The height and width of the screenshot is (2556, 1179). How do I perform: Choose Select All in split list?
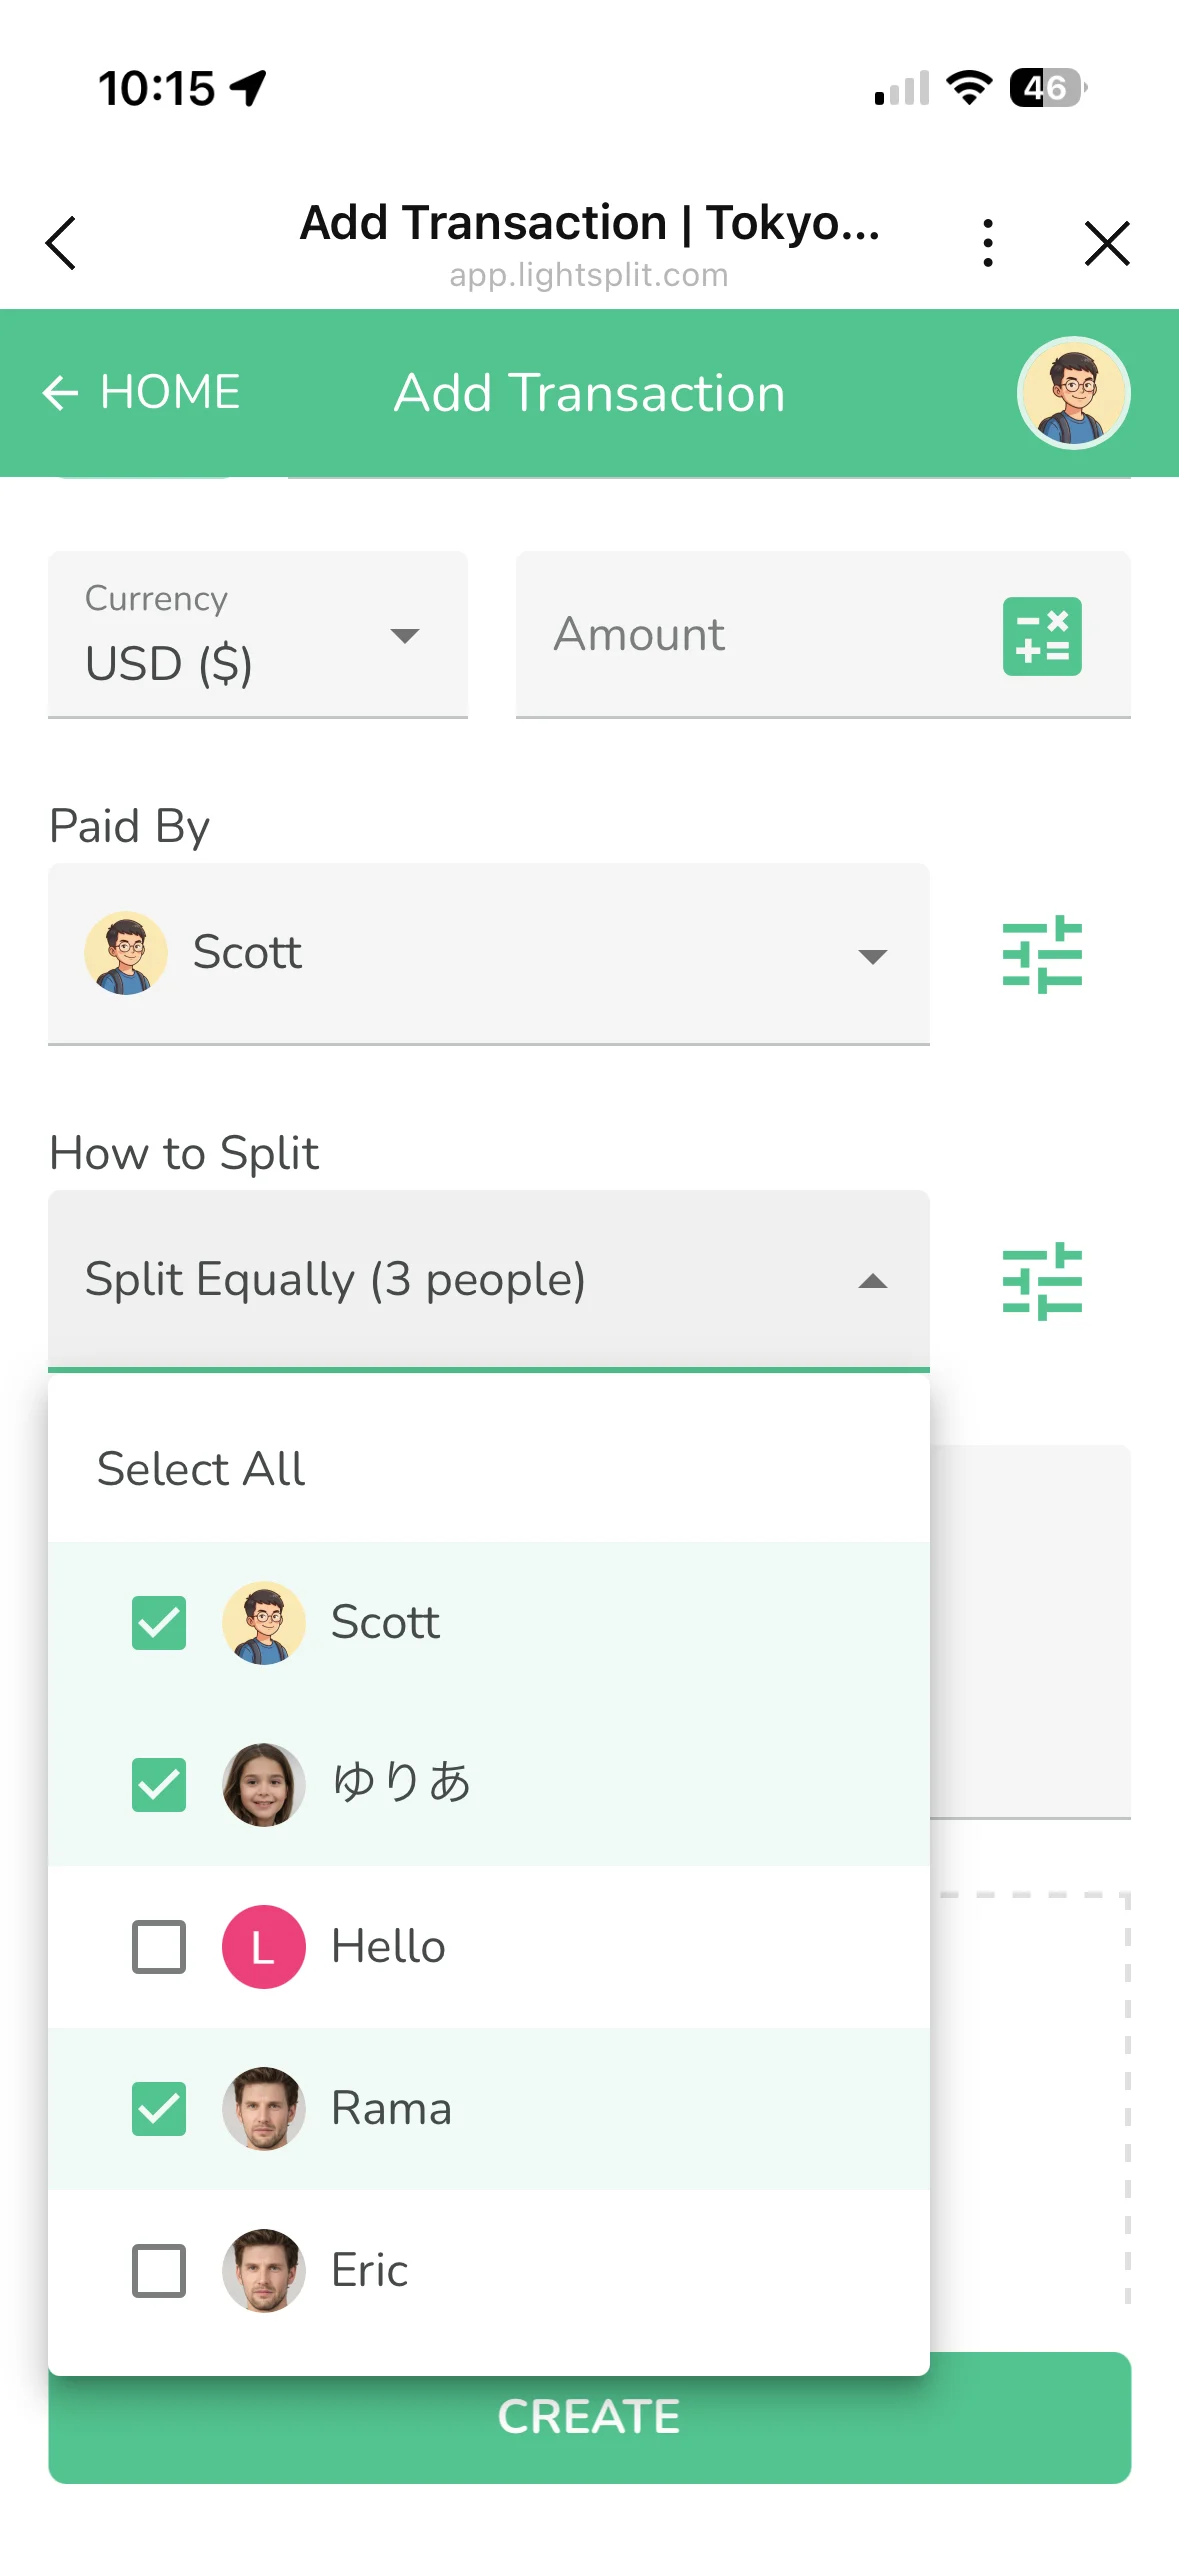(x=201, y=1469)
